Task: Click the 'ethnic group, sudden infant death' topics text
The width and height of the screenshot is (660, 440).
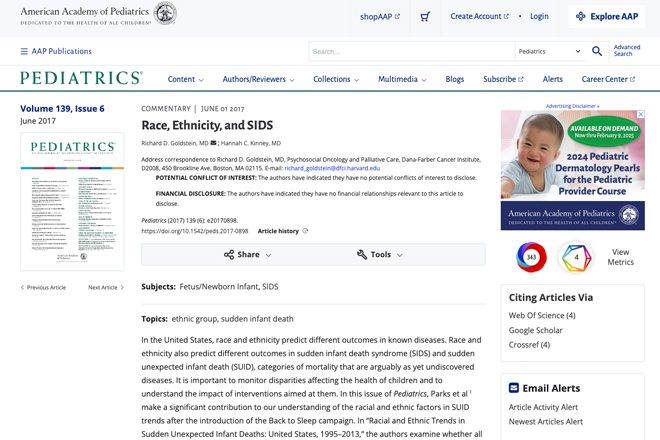Action: (x=232, y=319)
